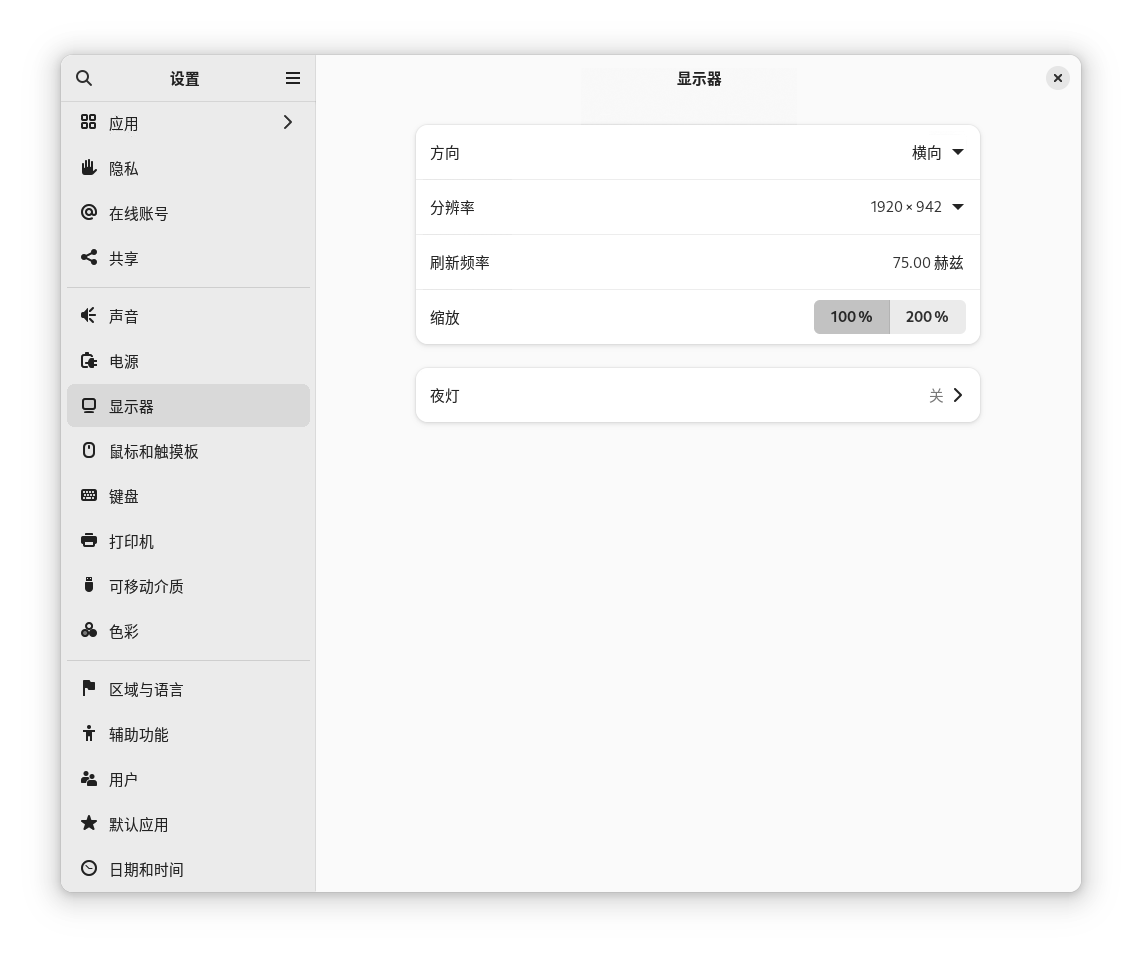Click the 关 status in 夜灯 row
1142x959 pixels.
point(936,396)
